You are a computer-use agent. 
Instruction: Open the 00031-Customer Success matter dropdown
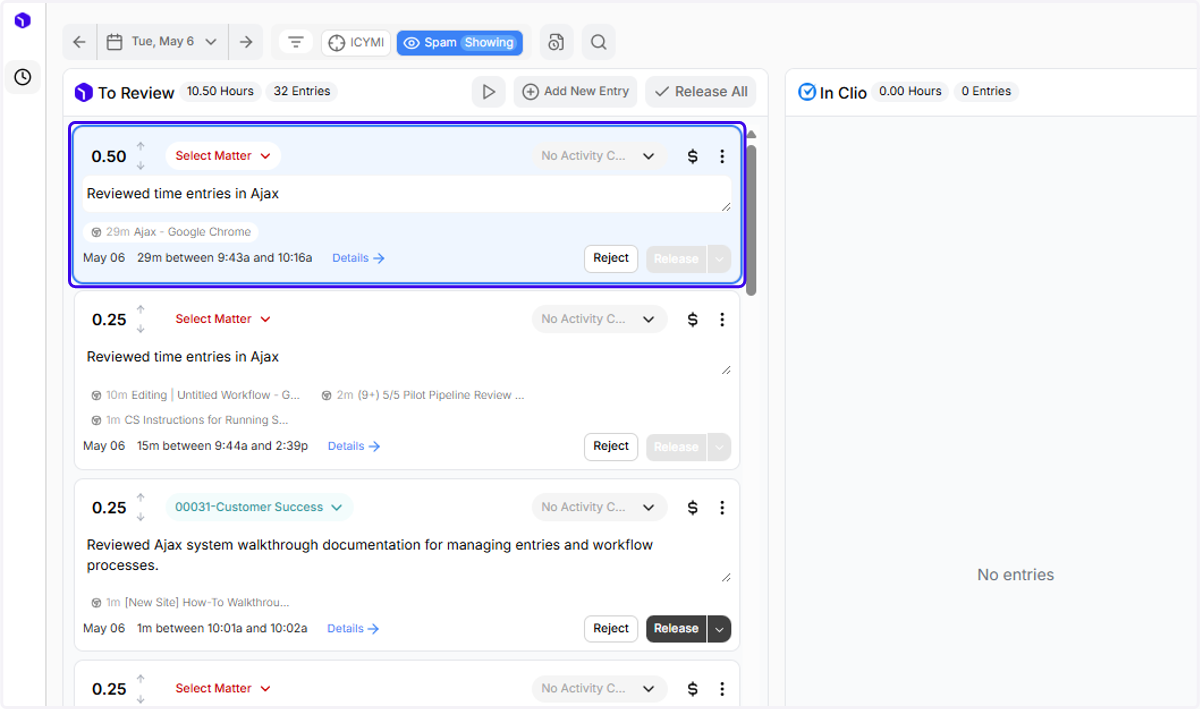259,507
